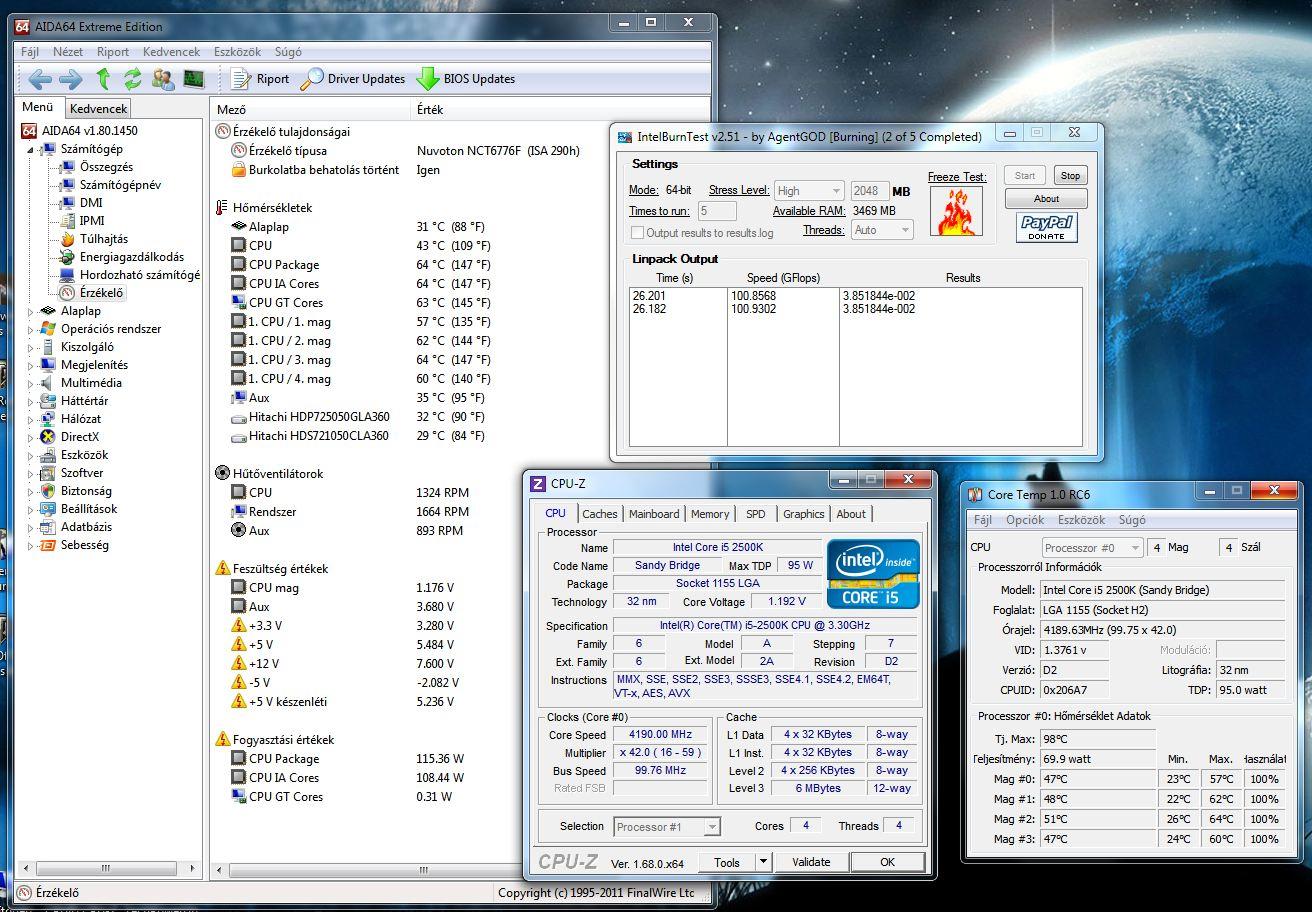Click the green up arrow toolbar icon
The width and height of the screenshot is (1312, 912).
(x=103, y=79)
